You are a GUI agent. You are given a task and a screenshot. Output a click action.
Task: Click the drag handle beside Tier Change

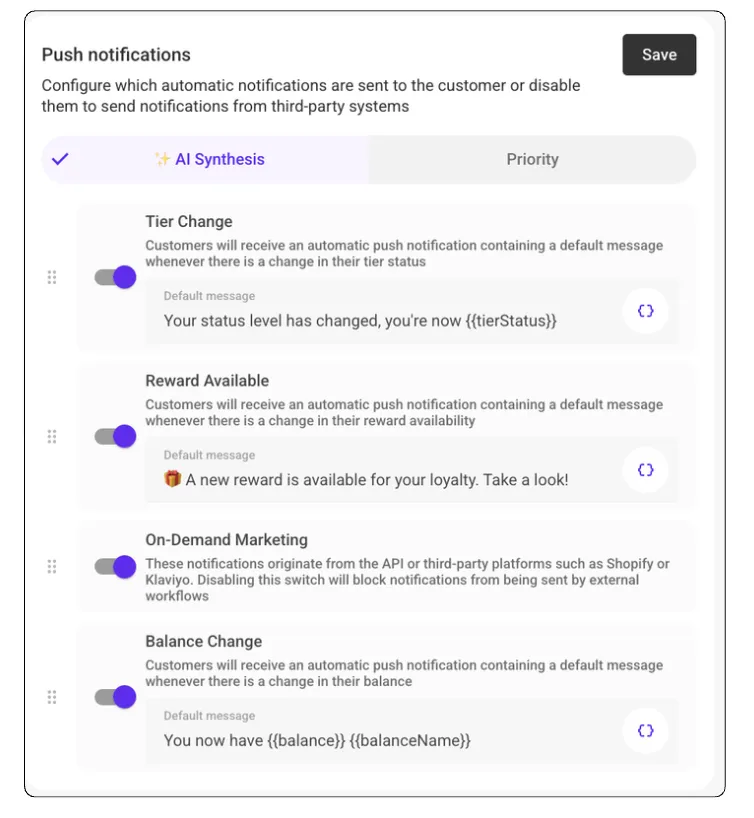[52, 277]
